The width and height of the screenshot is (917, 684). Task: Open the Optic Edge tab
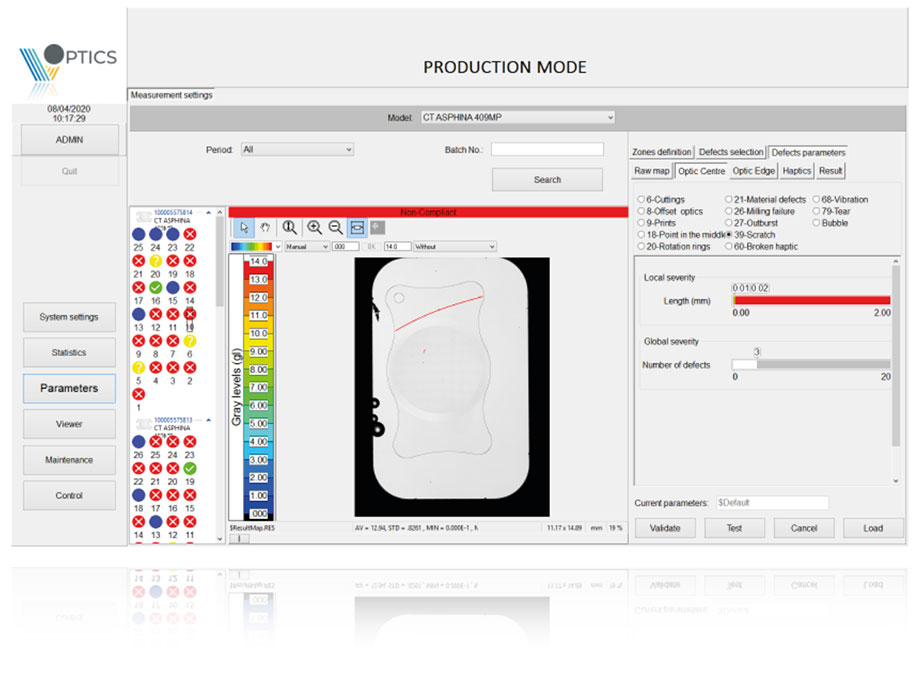753,171
